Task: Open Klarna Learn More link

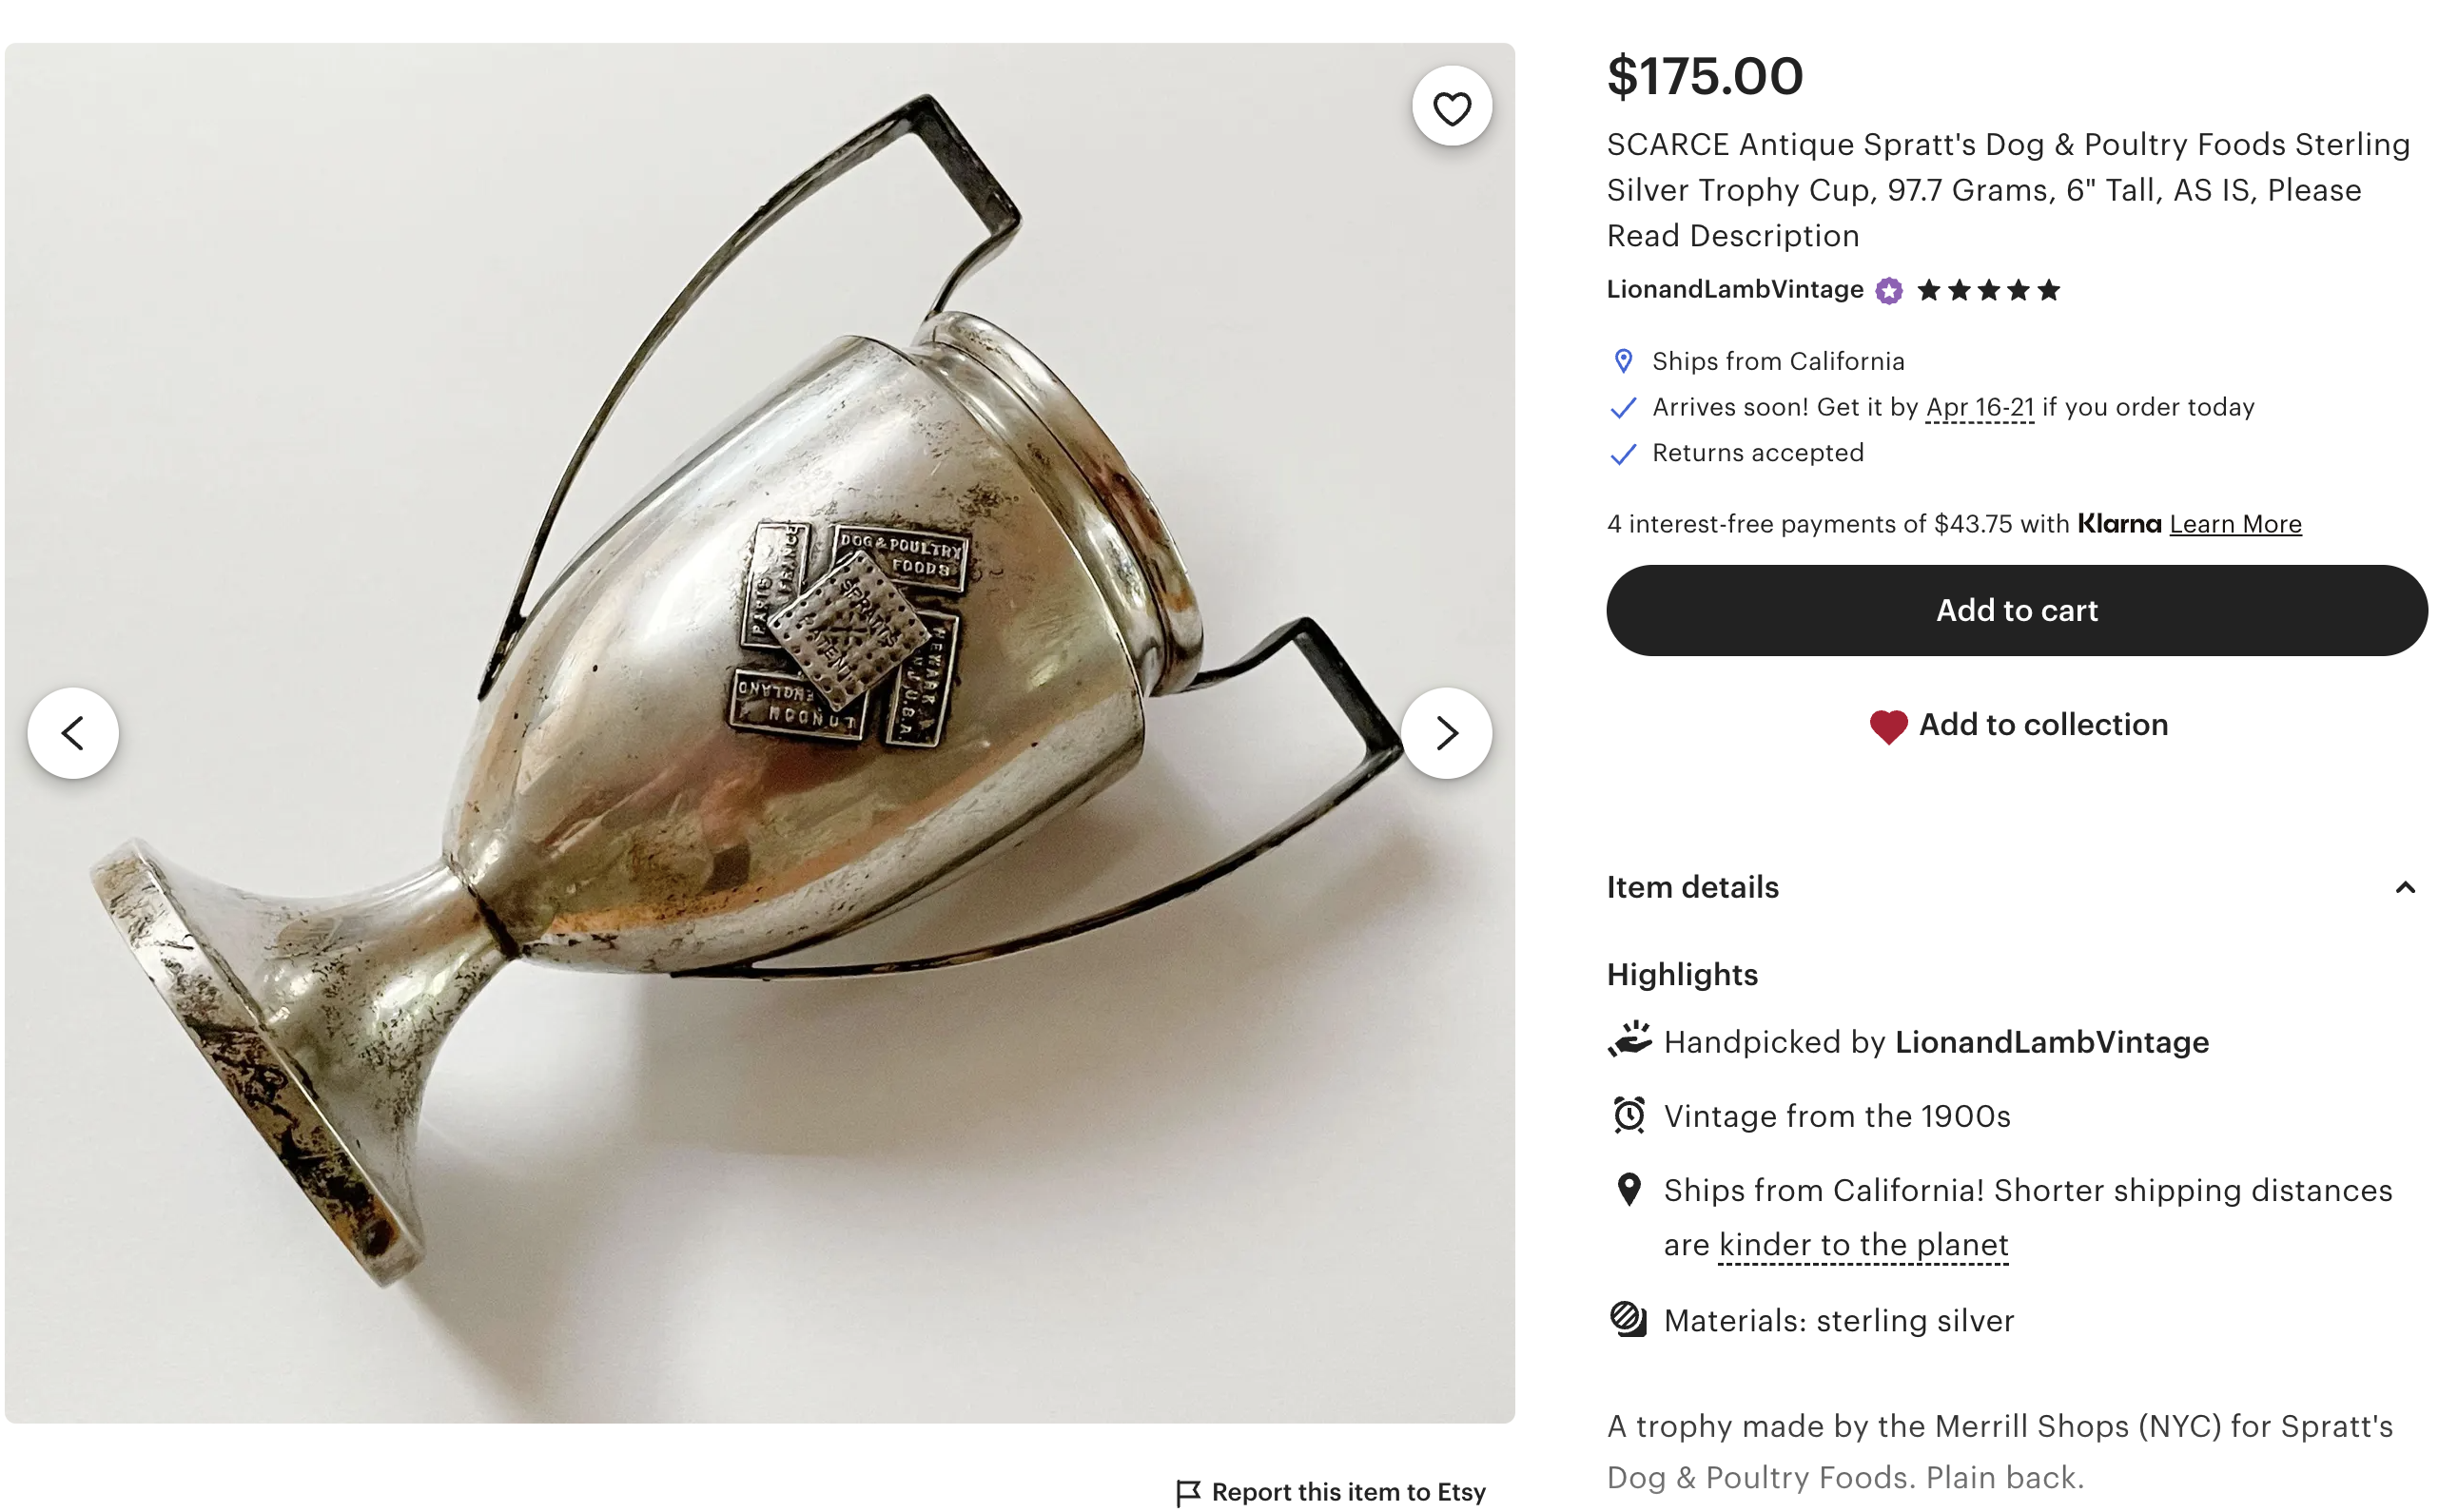Action: (x=2235, y=524)
